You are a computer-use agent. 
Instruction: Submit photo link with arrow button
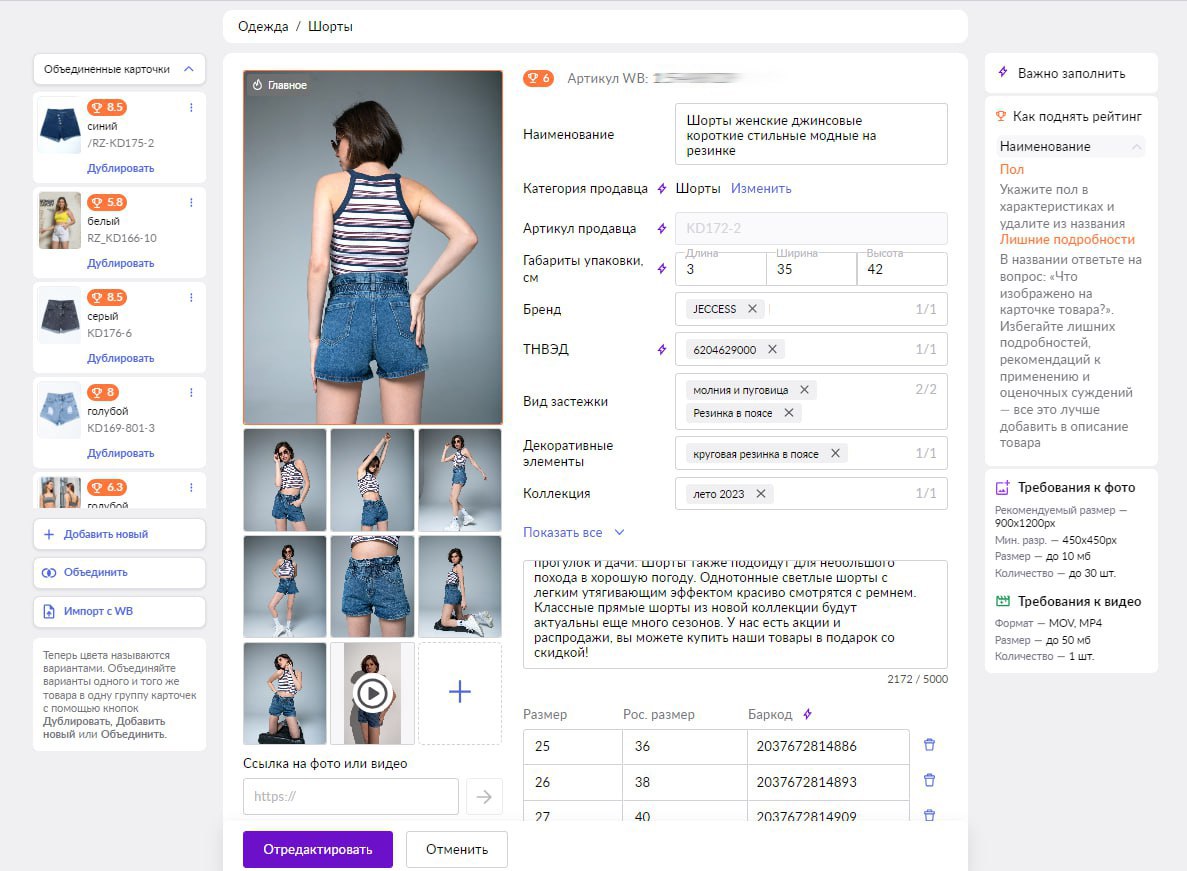[x=484, y=797]
